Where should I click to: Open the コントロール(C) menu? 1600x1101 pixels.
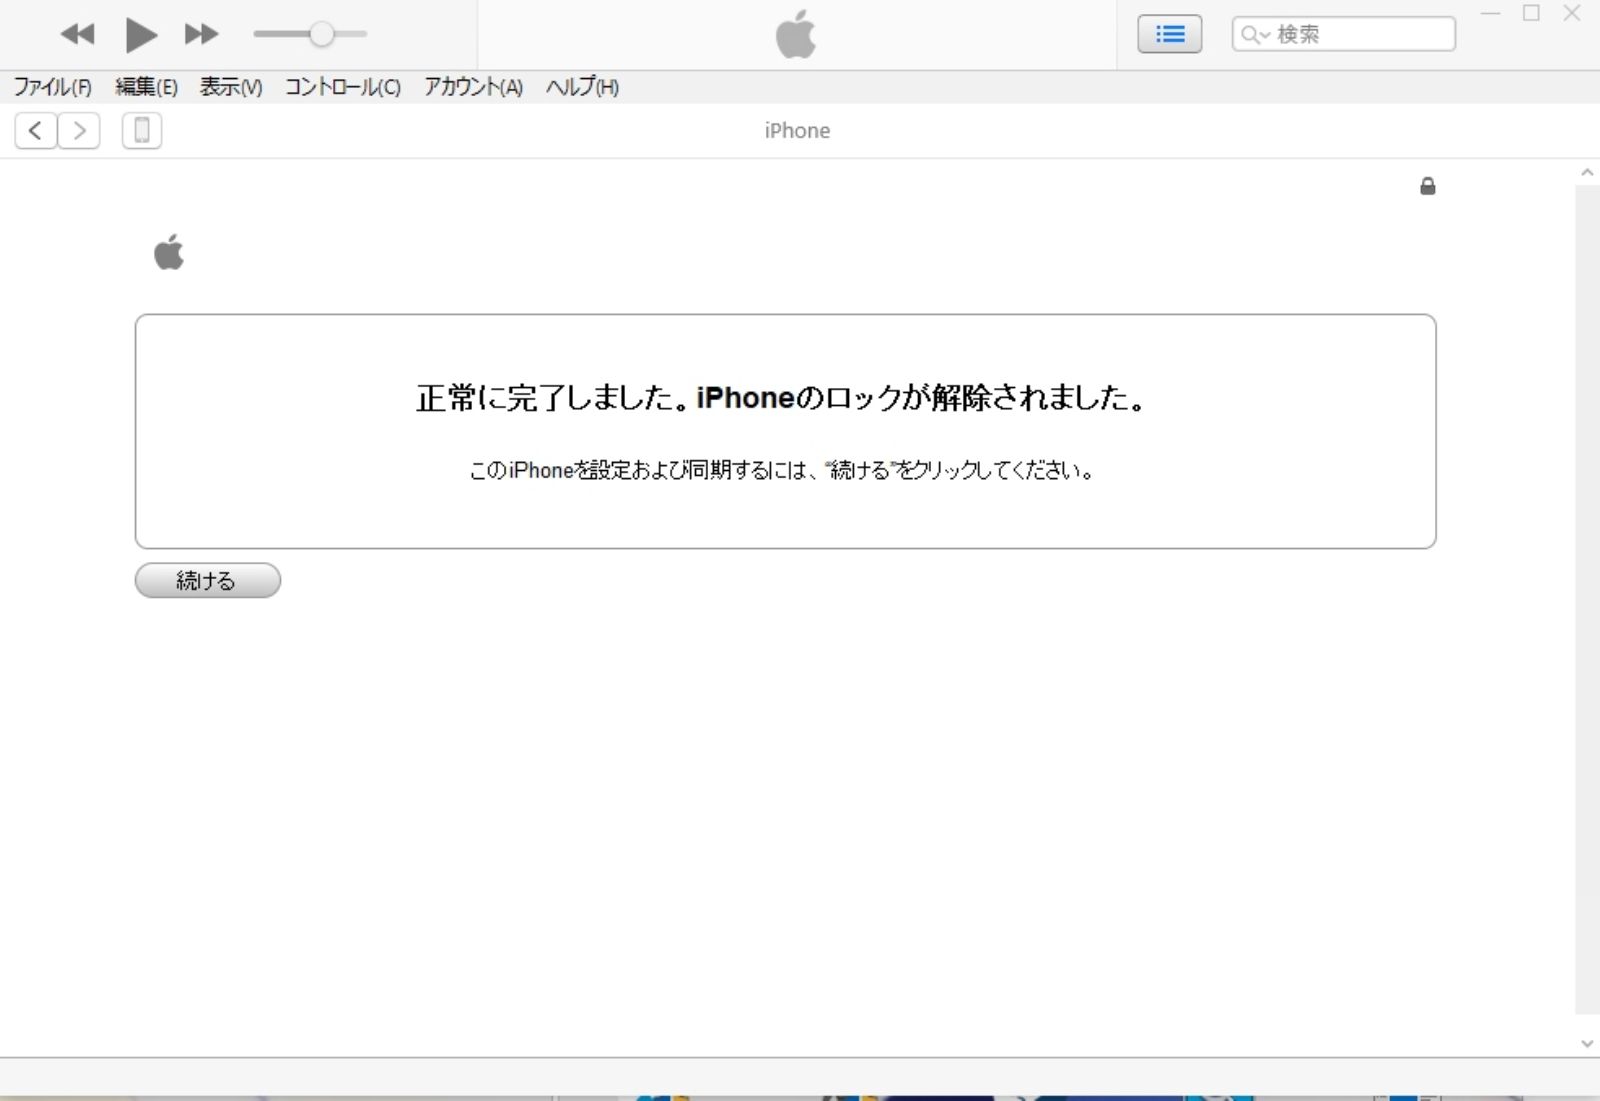pos(343,87)
